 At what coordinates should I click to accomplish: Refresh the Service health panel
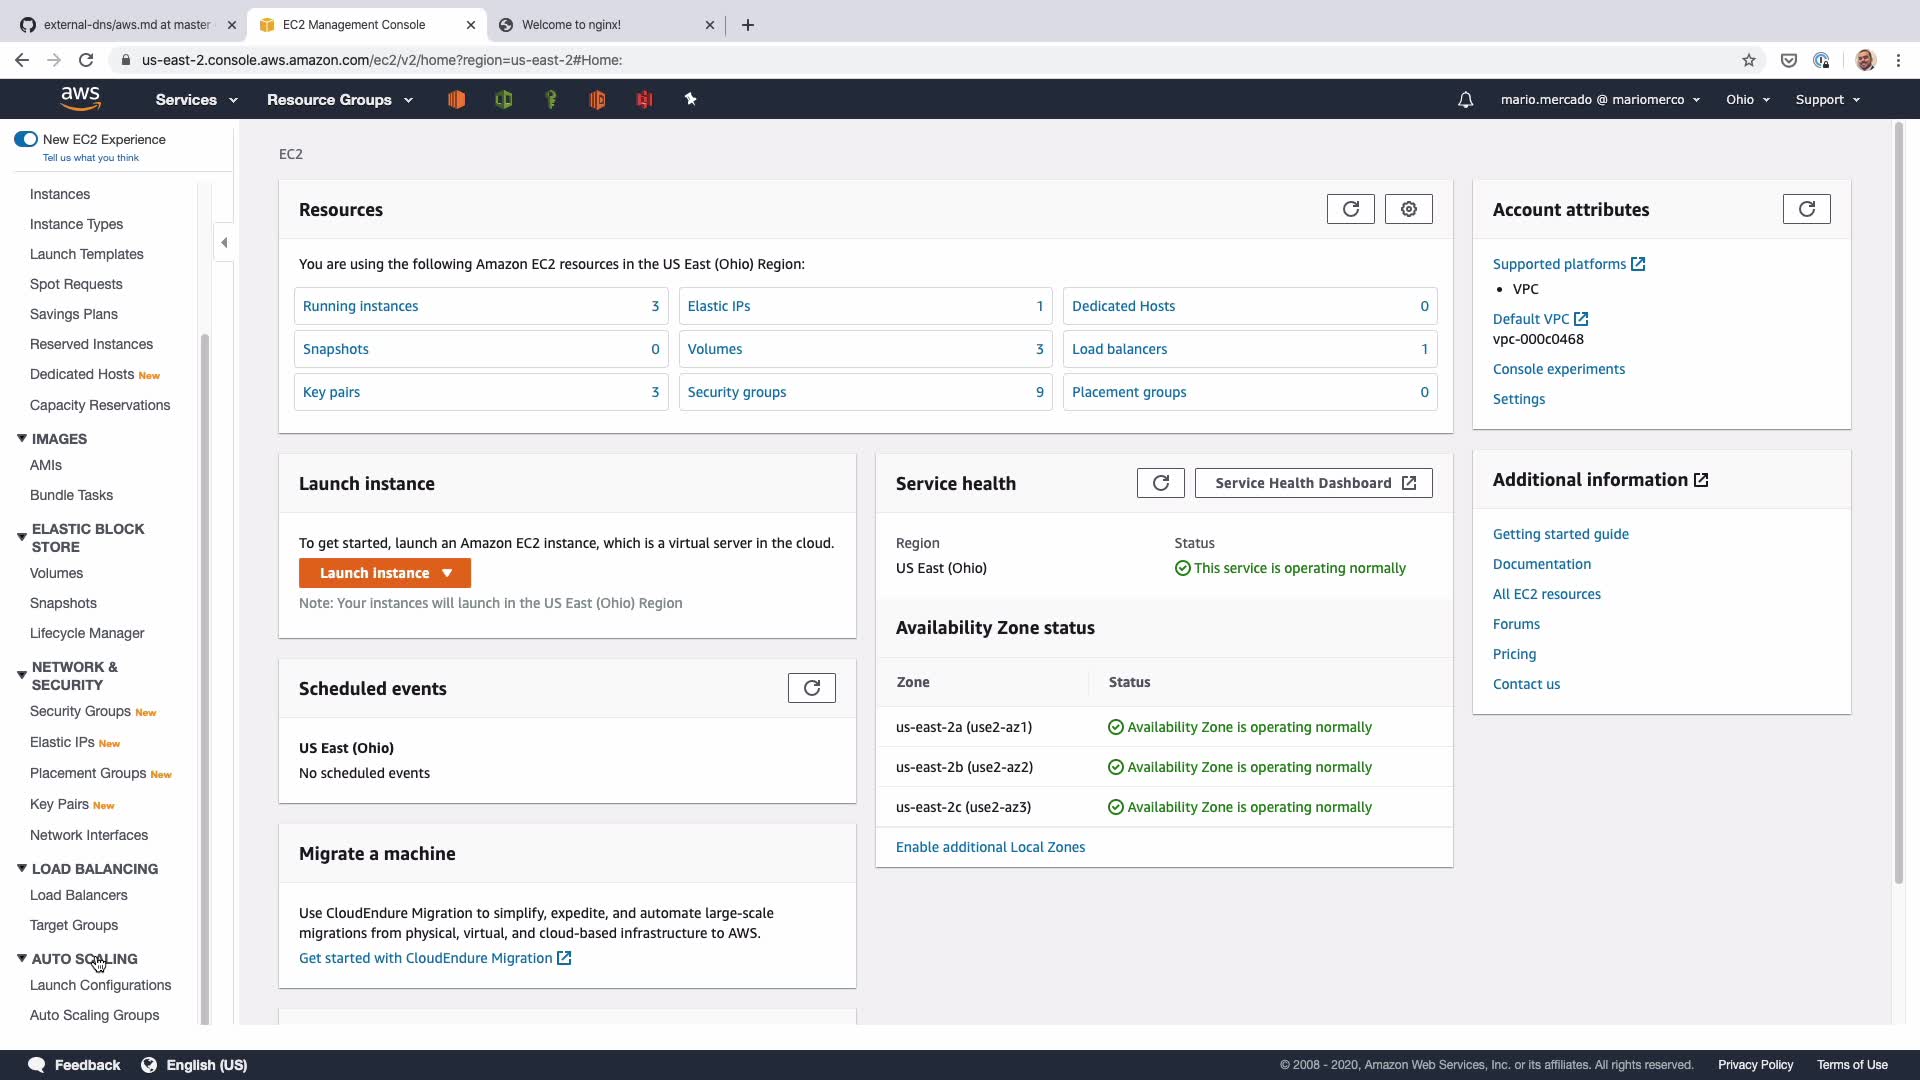(x=1160, y=483)
